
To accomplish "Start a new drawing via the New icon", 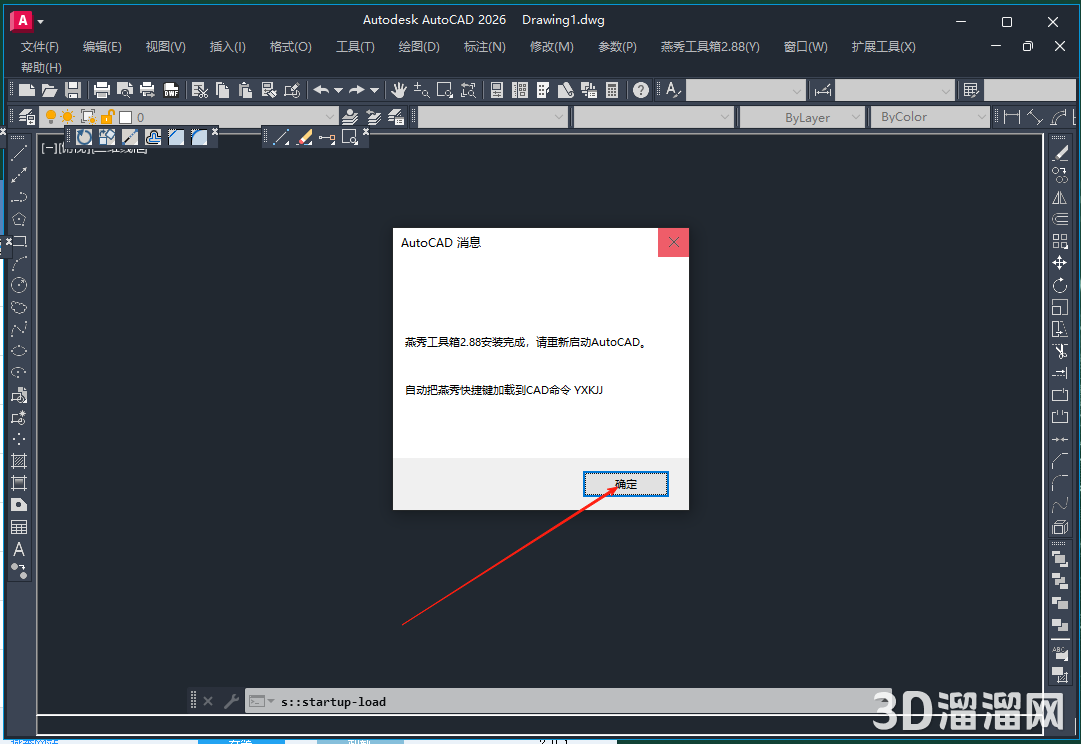I will [x=26, y=90].
